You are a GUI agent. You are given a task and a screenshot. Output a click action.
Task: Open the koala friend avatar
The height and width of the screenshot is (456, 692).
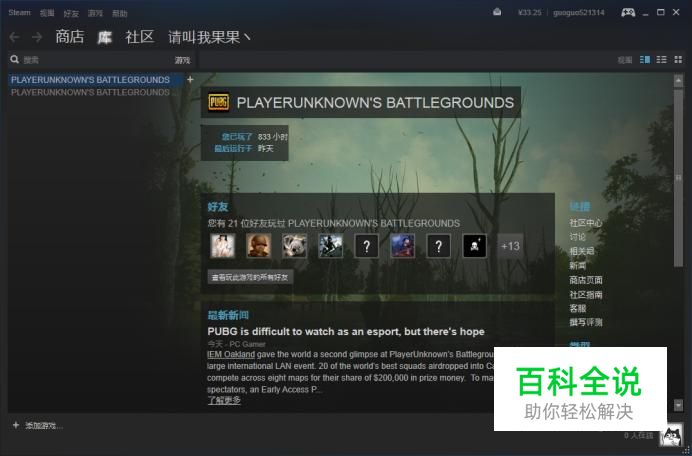click(294, 246)
